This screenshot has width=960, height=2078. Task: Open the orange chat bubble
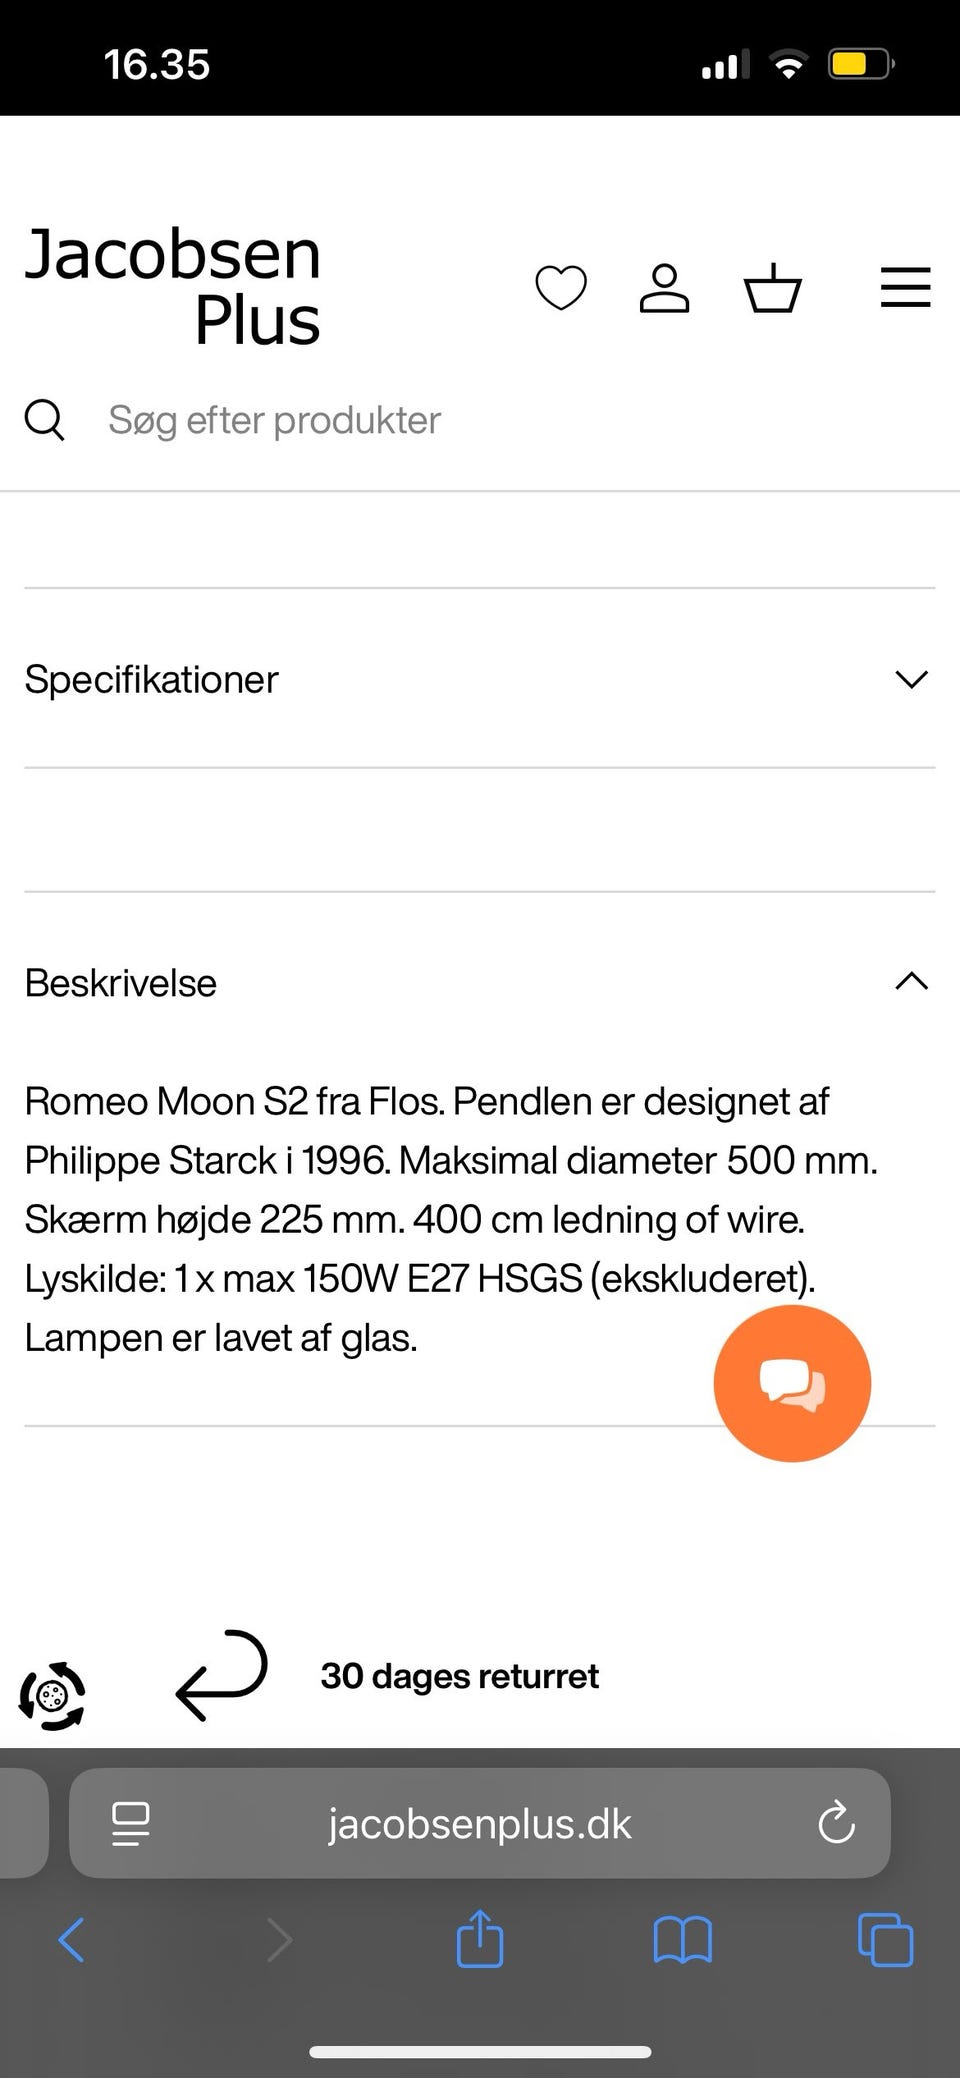[792, 1383]
